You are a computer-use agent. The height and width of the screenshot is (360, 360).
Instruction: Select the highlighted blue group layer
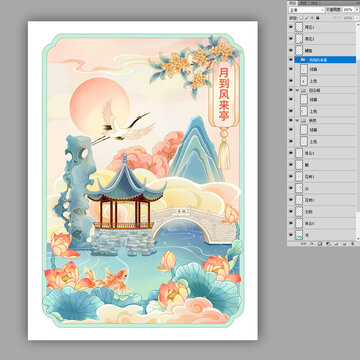(x=325, y=60)
